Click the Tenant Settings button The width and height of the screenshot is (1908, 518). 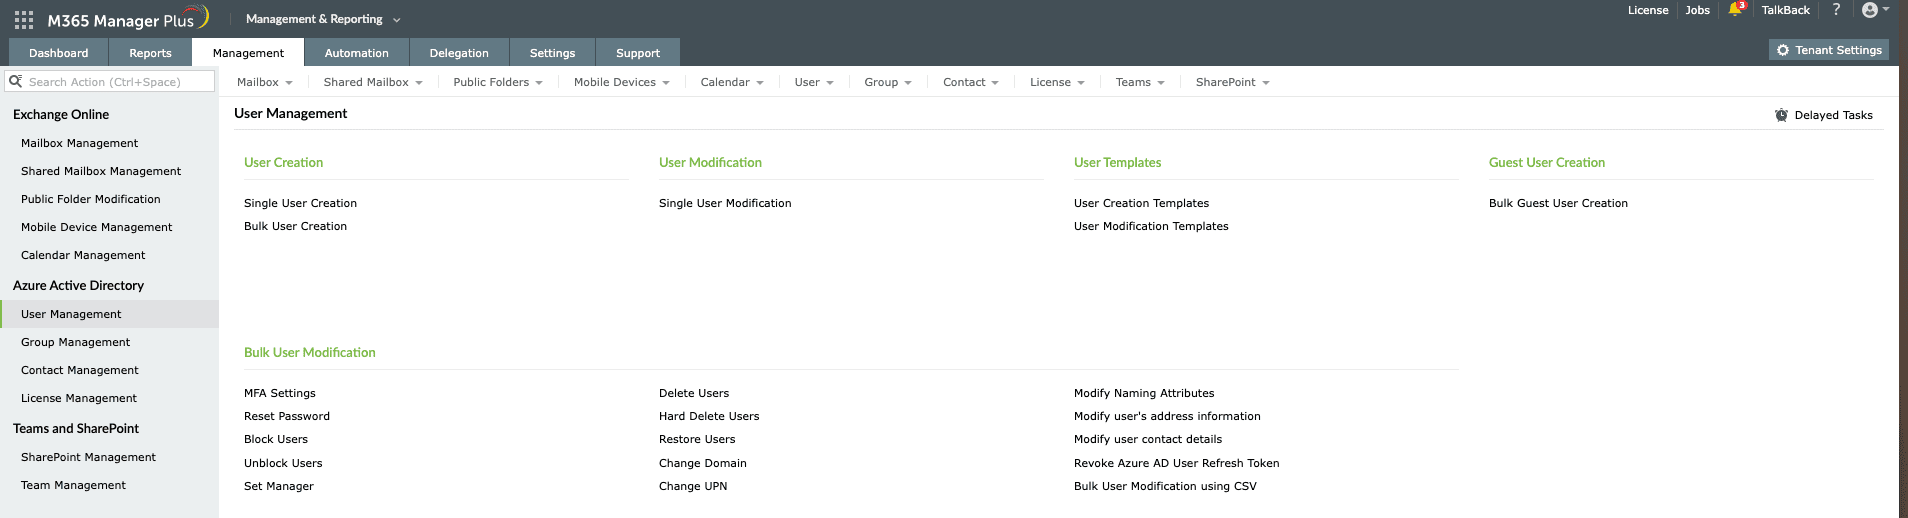click(1829, 50)
